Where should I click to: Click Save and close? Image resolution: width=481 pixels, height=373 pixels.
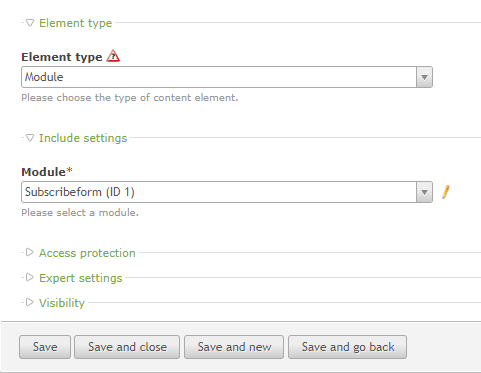[x=127, y=347]
